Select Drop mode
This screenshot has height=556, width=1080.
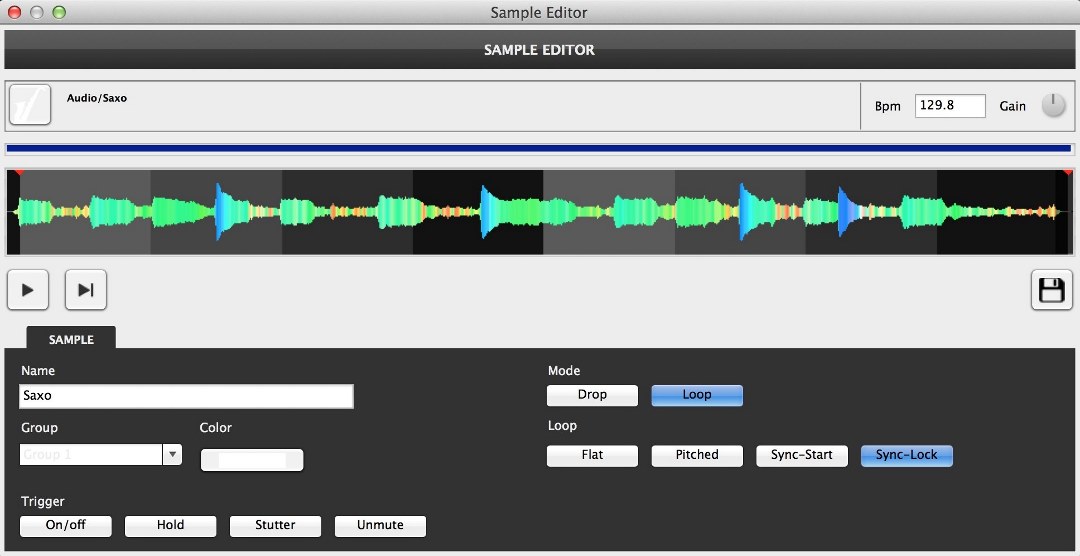click(x=592, y=395)
